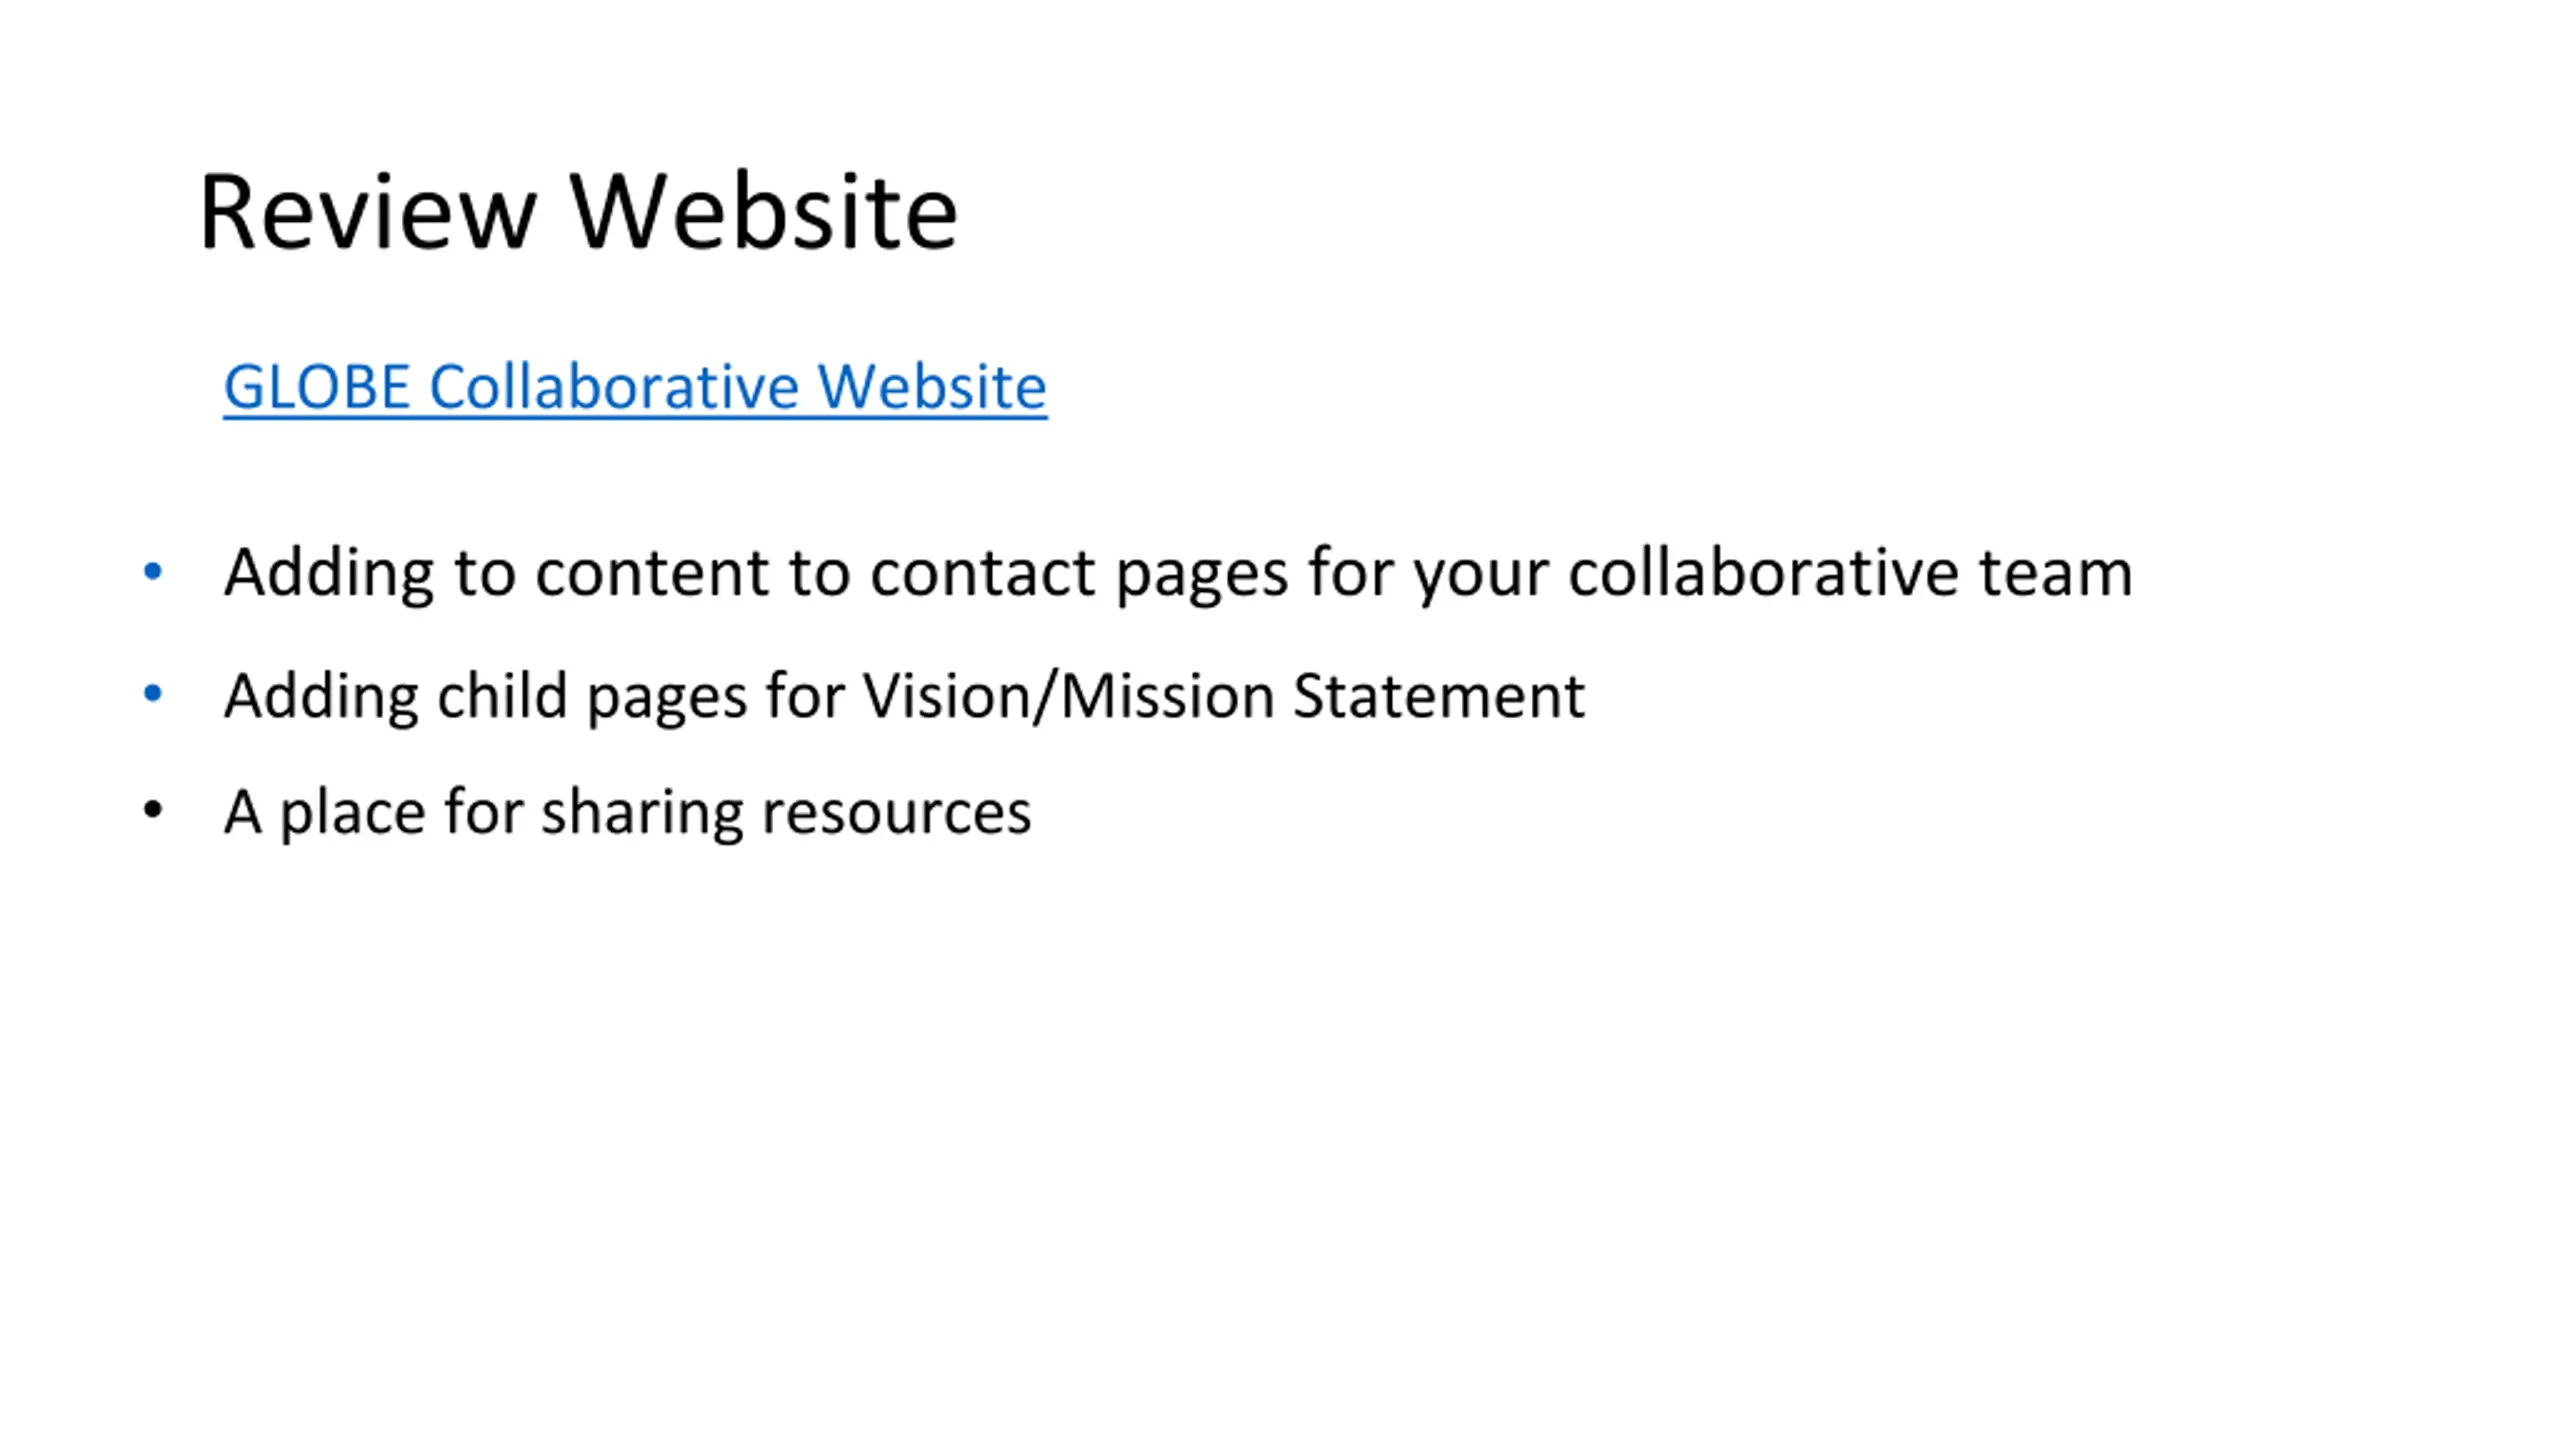Click the word 'Adding' in the first bullet
The width and height of the screenshot is (2560, 1440).
pyautogui.click(x=329, y=573)
